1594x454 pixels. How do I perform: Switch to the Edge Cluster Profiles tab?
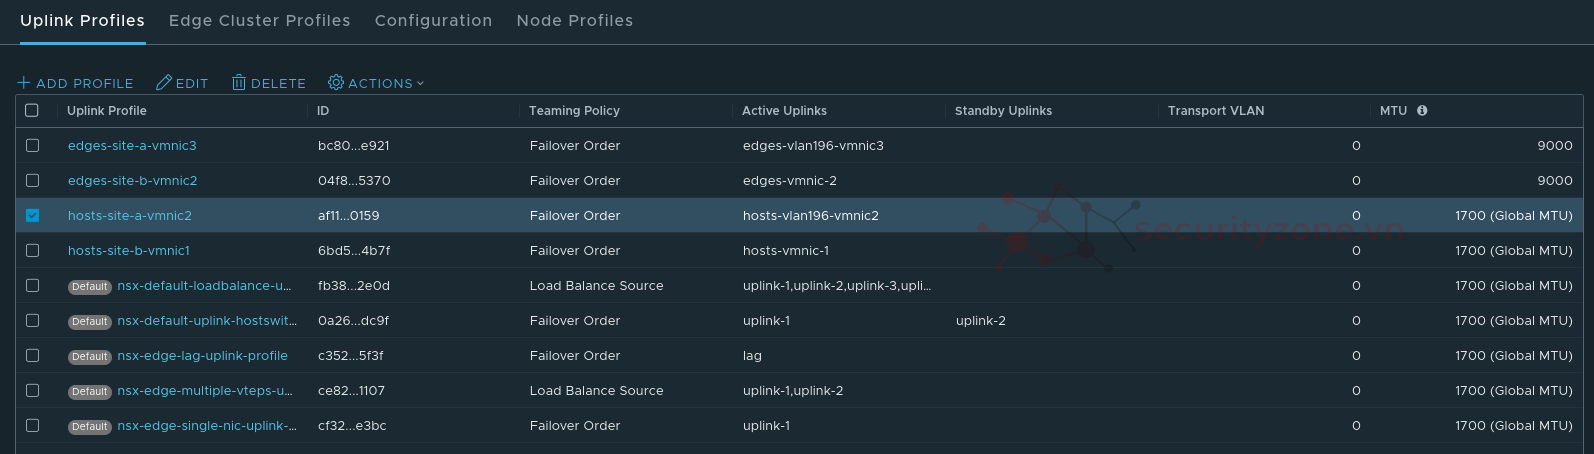259,21
